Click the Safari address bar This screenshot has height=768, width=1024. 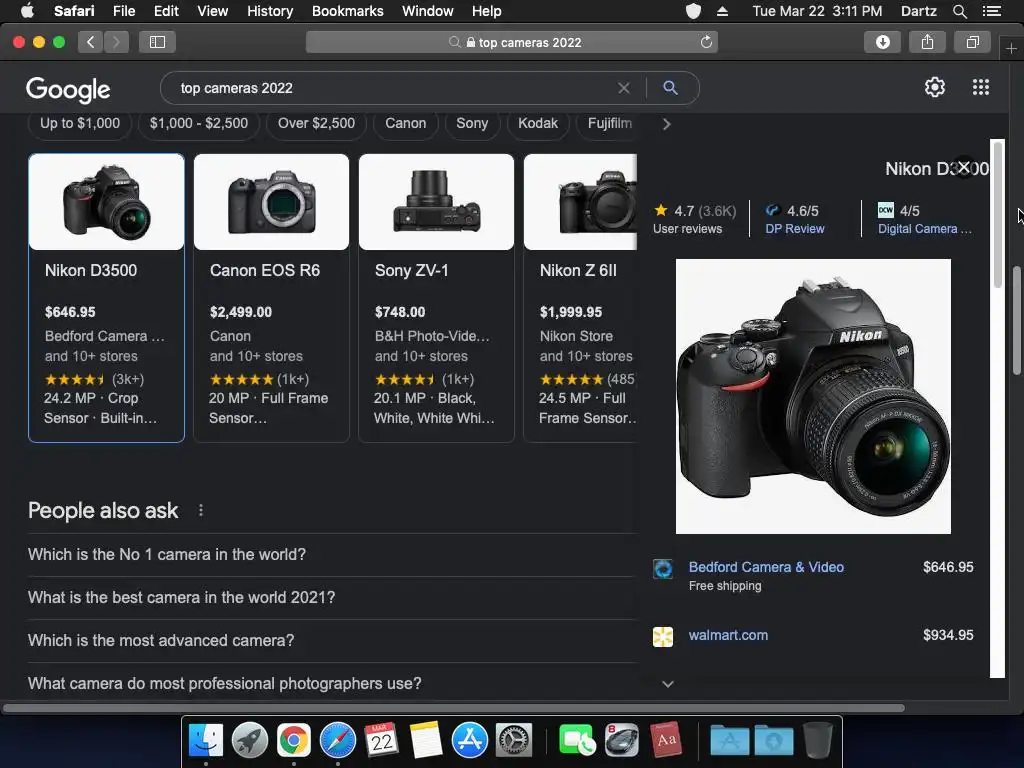click(x=512, y=42)
